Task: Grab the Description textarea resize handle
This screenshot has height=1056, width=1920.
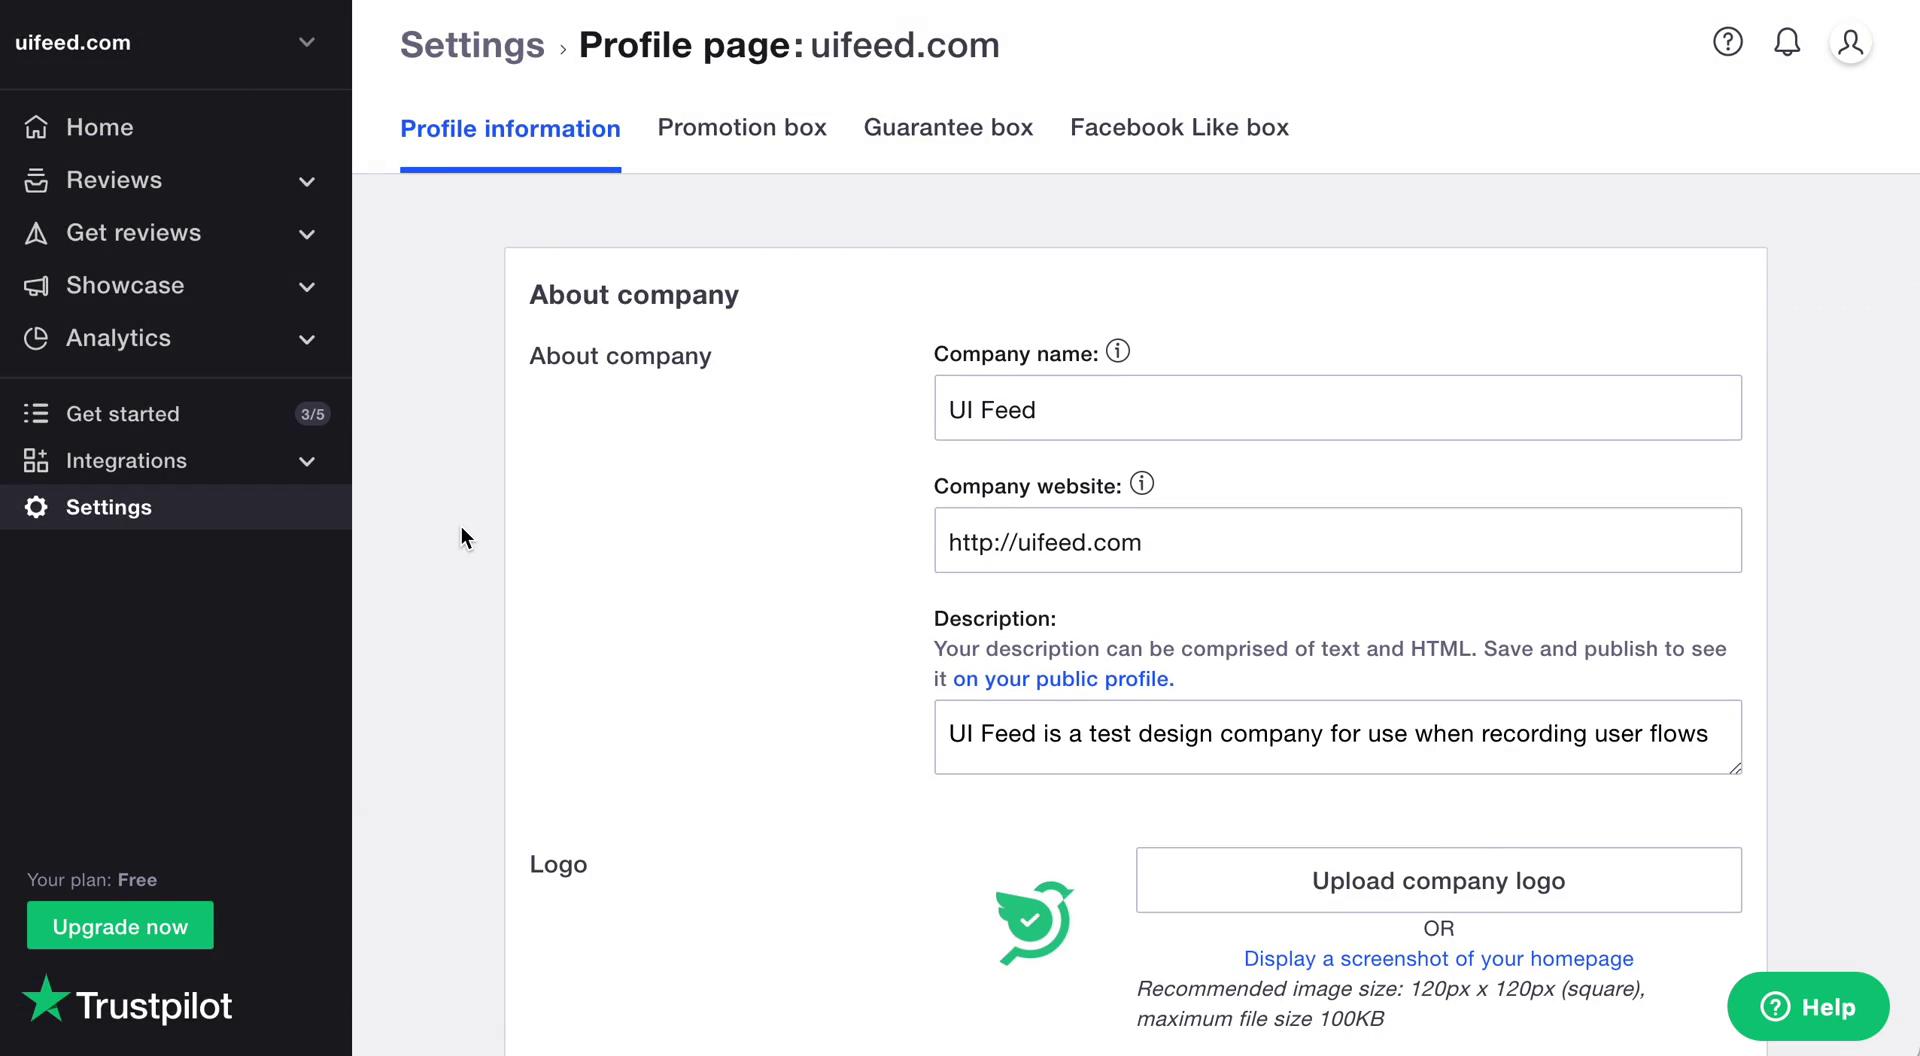Action: (x=1735, y=768)
